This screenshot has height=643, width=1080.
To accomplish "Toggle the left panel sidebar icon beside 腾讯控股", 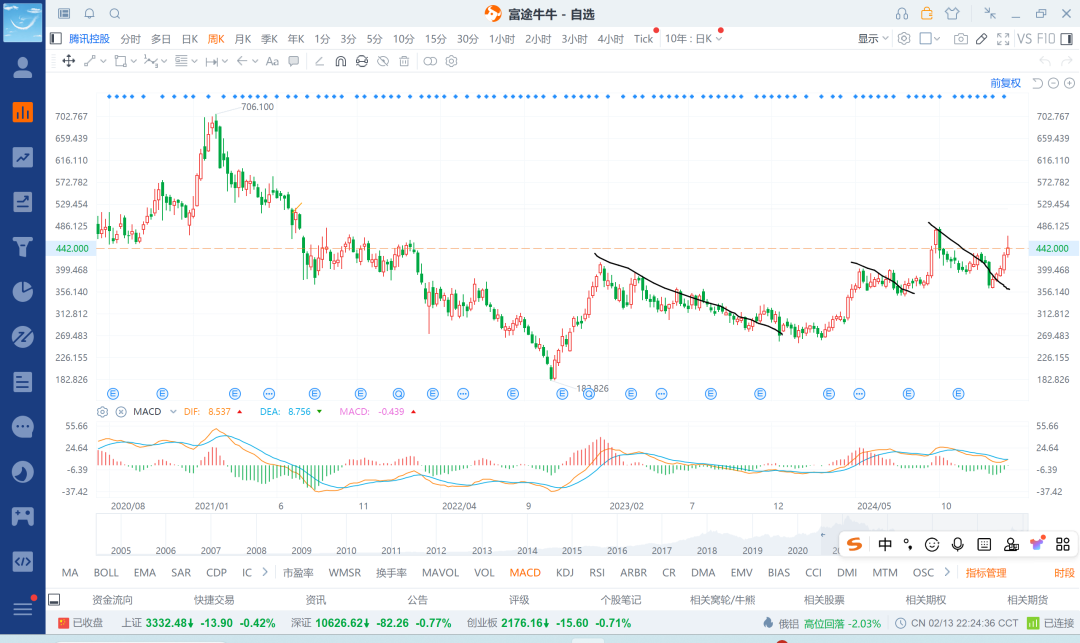I will [x=56, y=39].
